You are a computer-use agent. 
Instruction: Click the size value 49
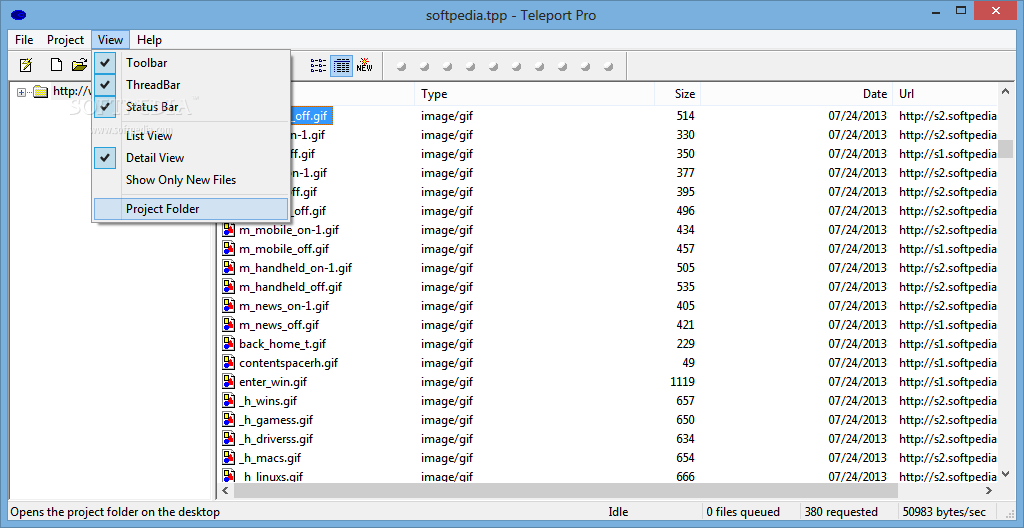point(688,363)
